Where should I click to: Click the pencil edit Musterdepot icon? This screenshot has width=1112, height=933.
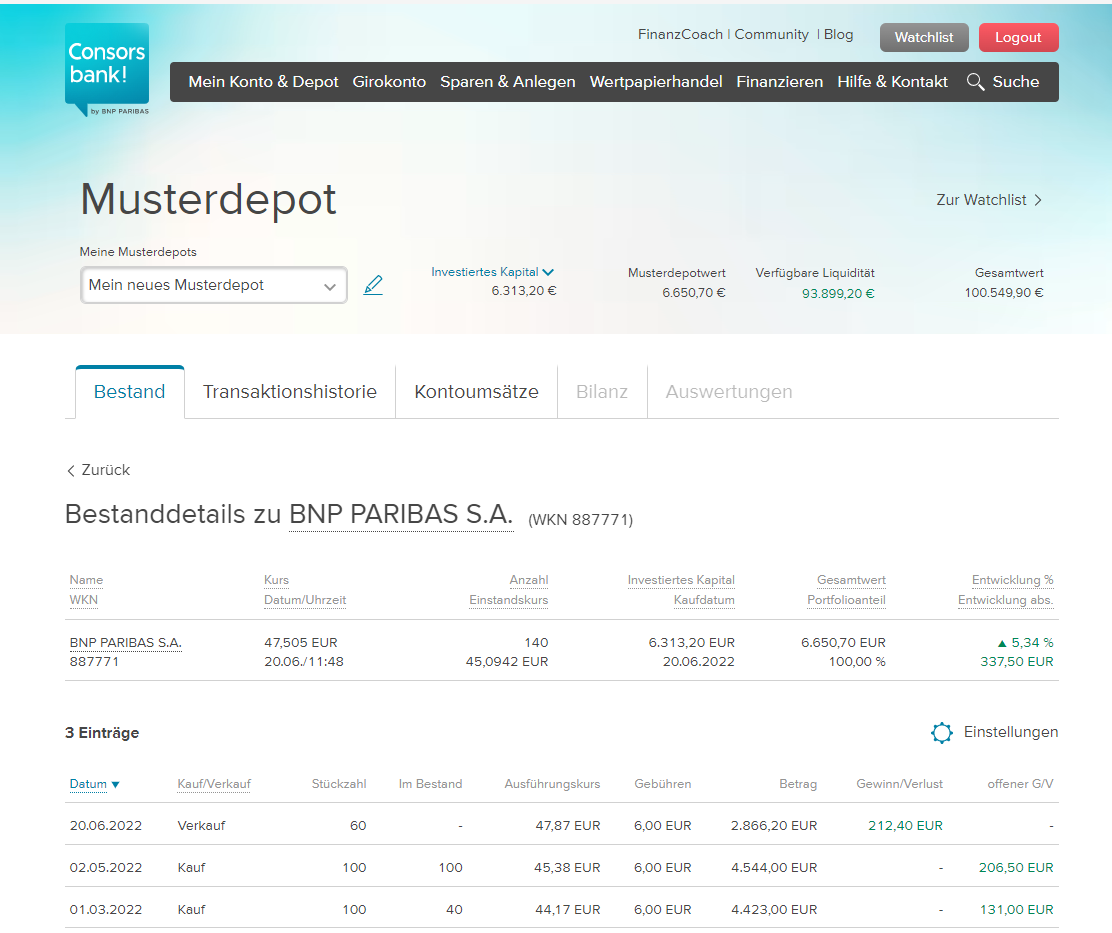(x=373, y=285)
